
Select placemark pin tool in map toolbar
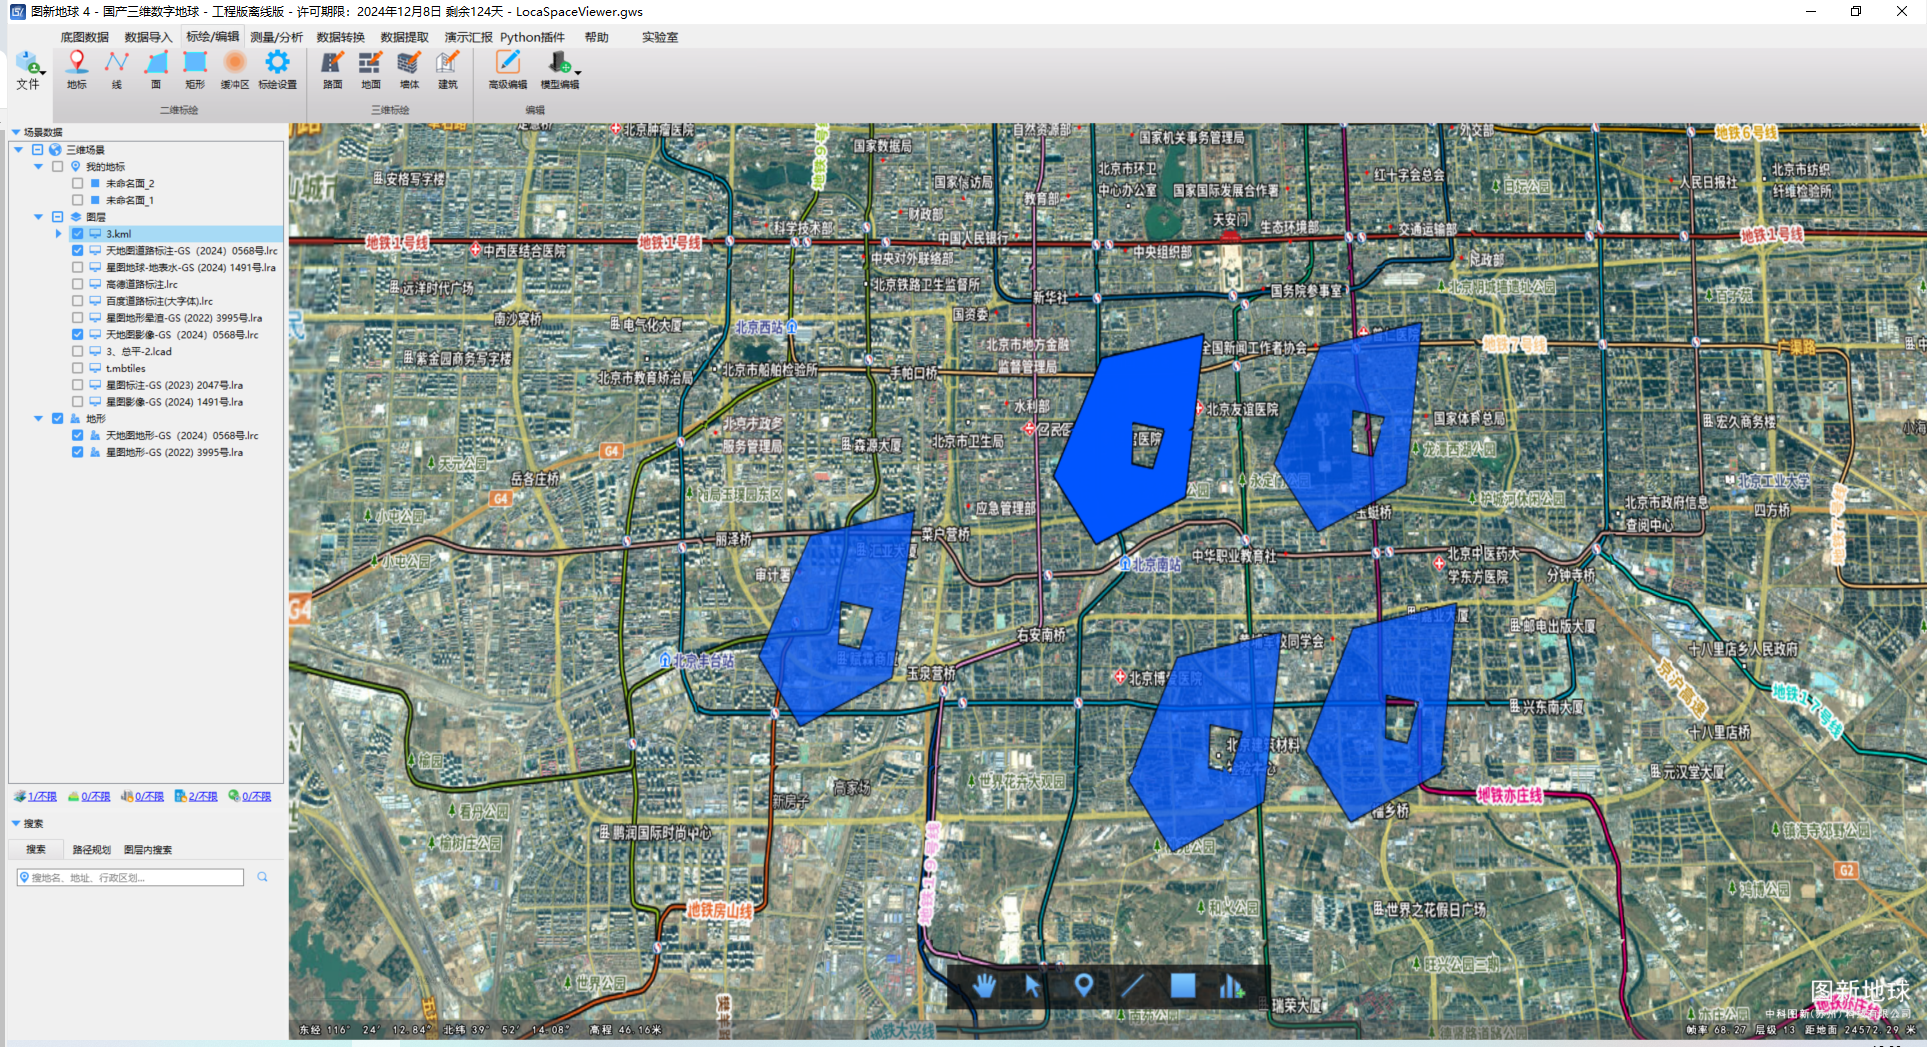pyautogui.click(x=1083, y=986)
